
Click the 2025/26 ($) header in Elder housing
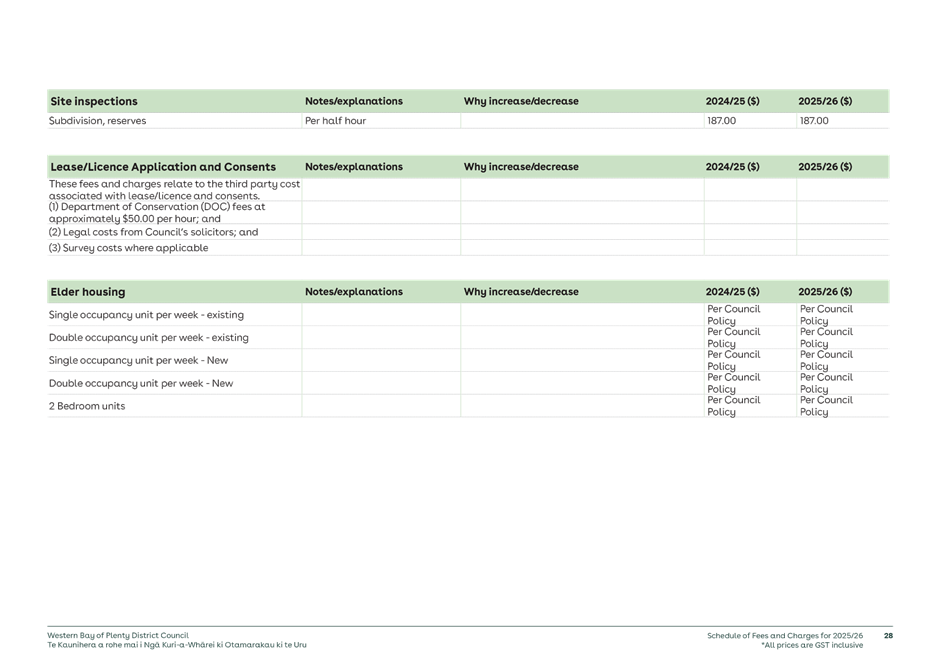[824, 292]
